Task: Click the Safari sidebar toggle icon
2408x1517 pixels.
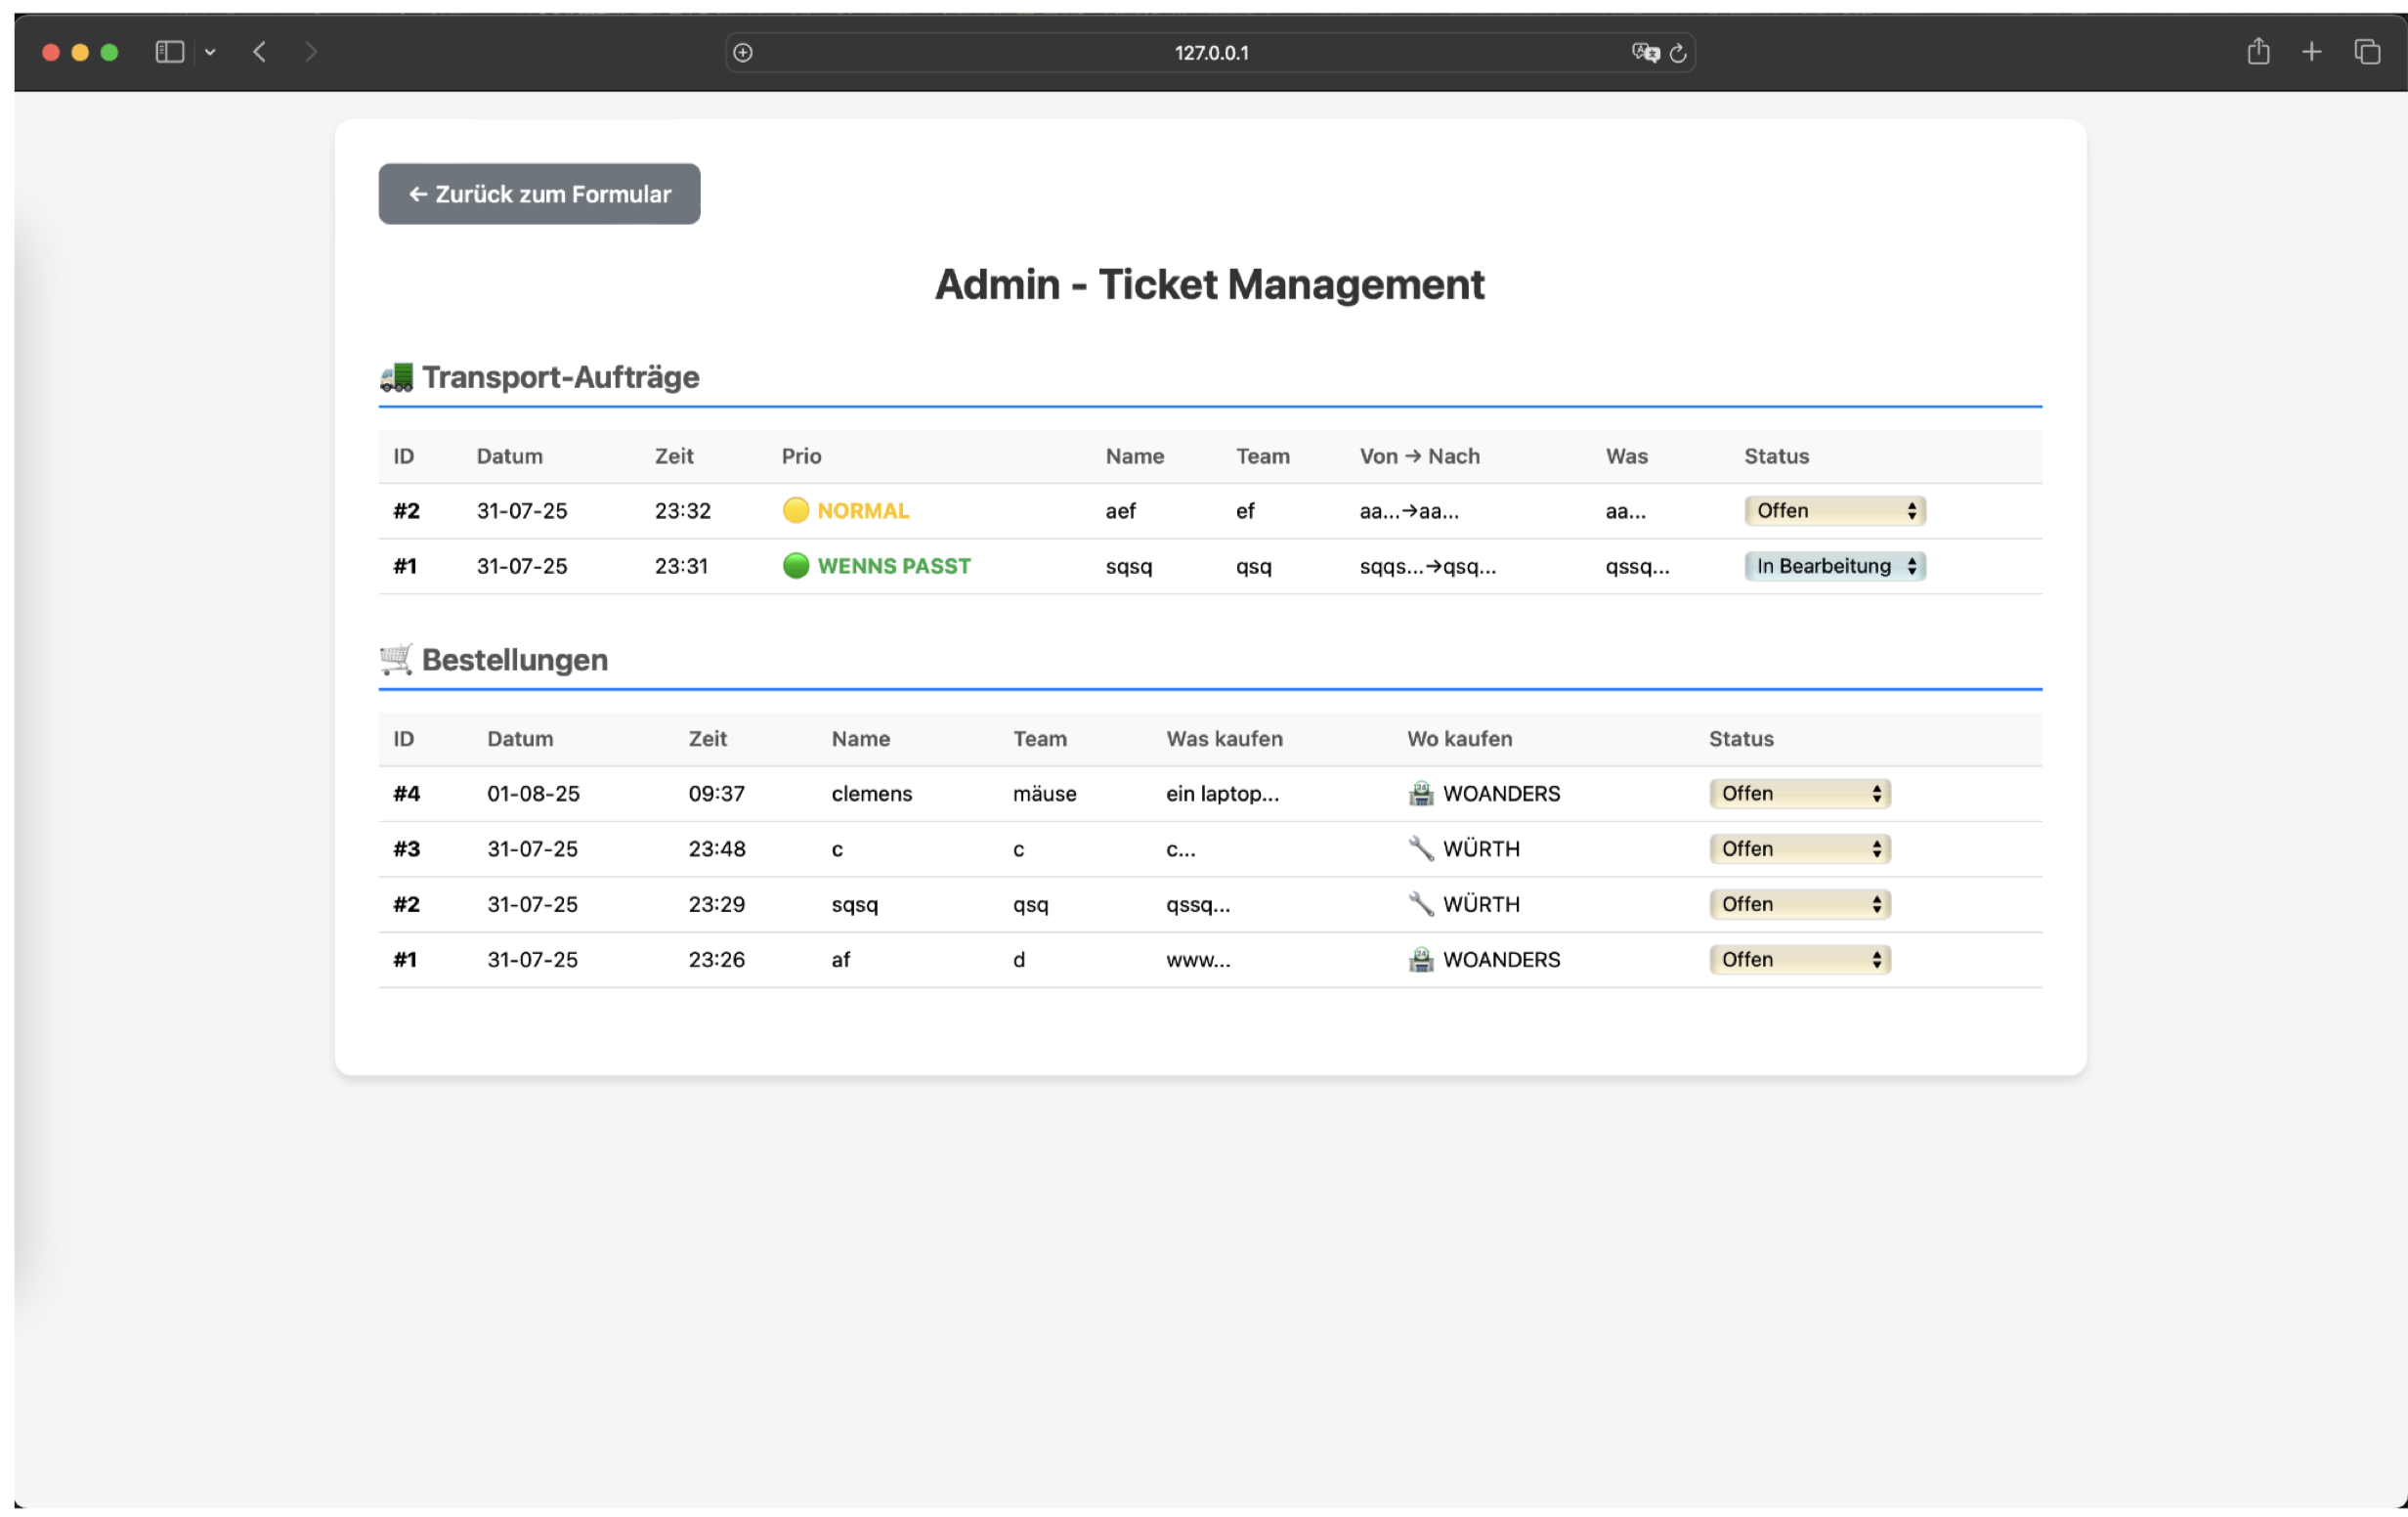Action: point(170,52)
